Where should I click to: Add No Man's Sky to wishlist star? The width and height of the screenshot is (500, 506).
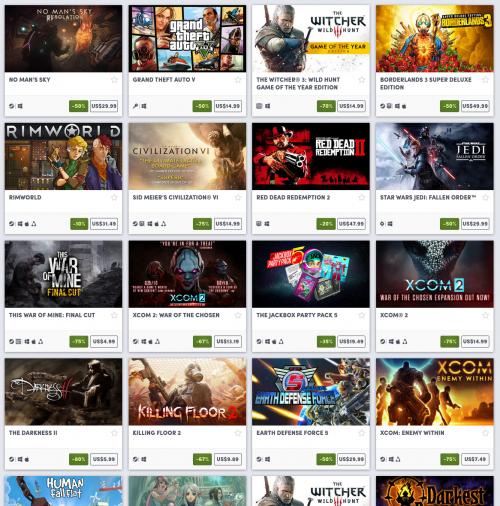point(114,80)
